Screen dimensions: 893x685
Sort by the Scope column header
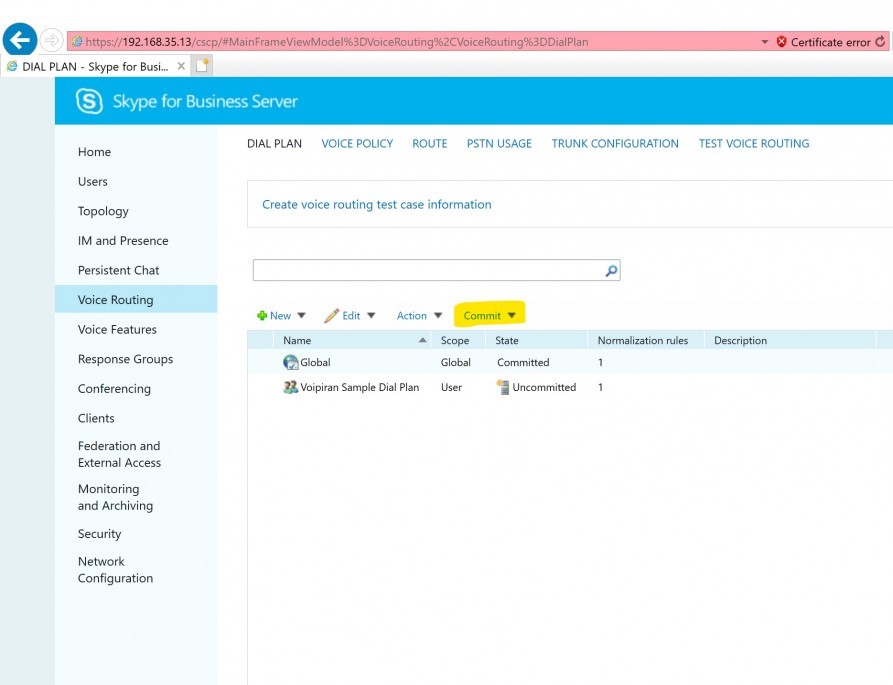455,341
